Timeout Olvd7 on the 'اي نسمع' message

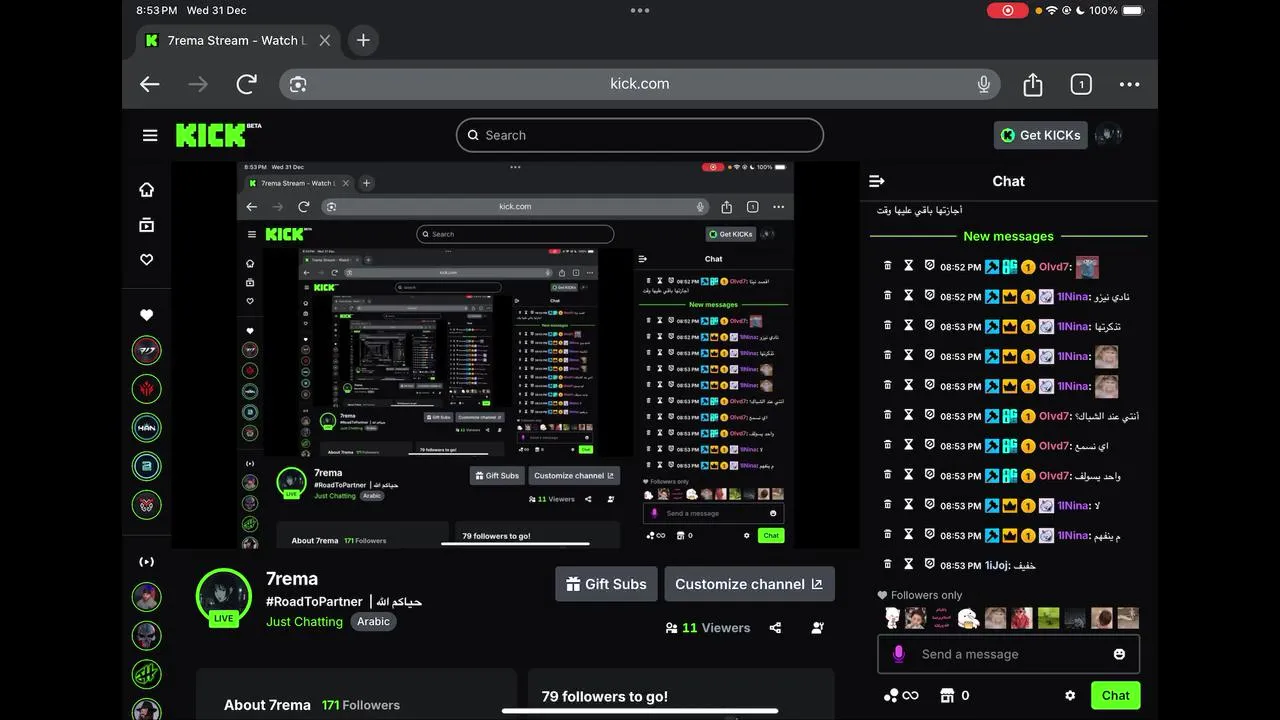[x=909, y=445]
